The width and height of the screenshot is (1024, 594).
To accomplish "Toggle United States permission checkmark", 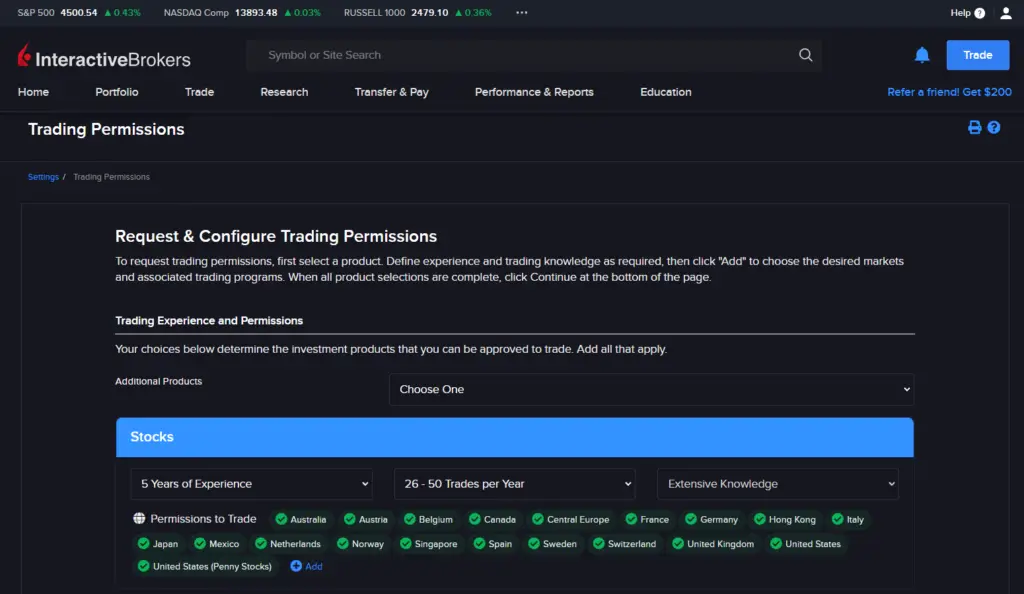I will pos(776,543).
